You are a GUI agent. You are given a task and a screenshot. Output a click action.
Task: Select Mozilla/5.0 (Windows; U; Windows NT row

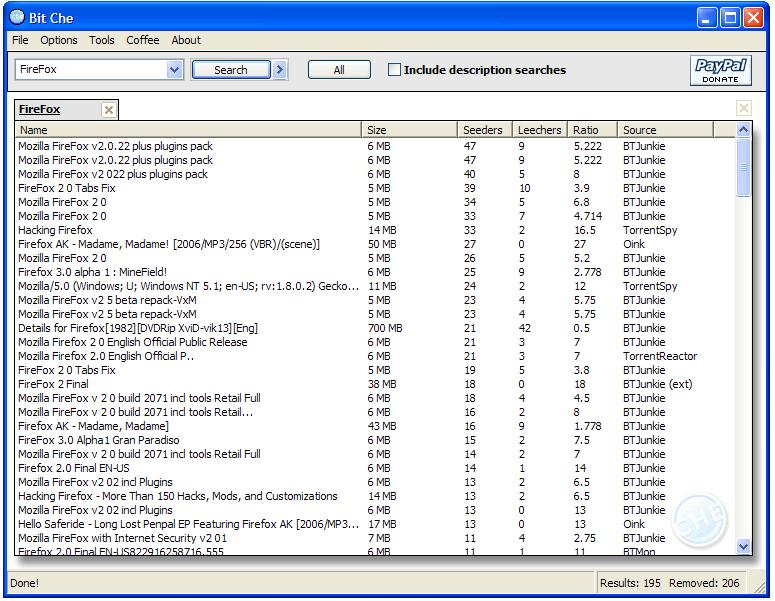375,286
